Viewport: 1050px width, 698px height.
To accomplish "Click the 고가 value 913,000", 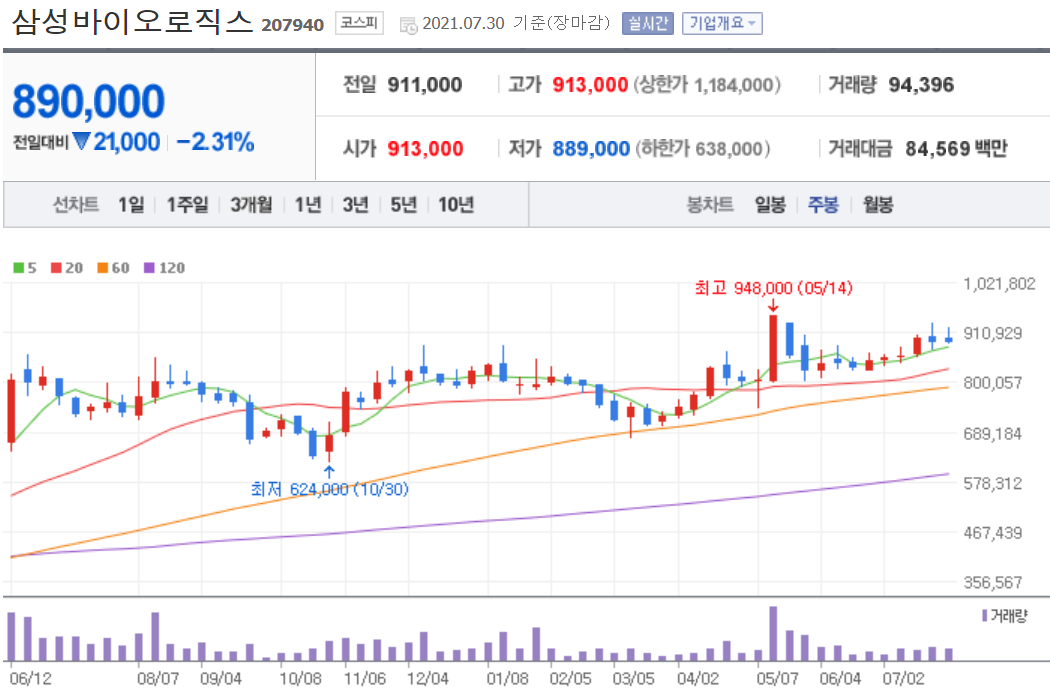I will (590, 85).
